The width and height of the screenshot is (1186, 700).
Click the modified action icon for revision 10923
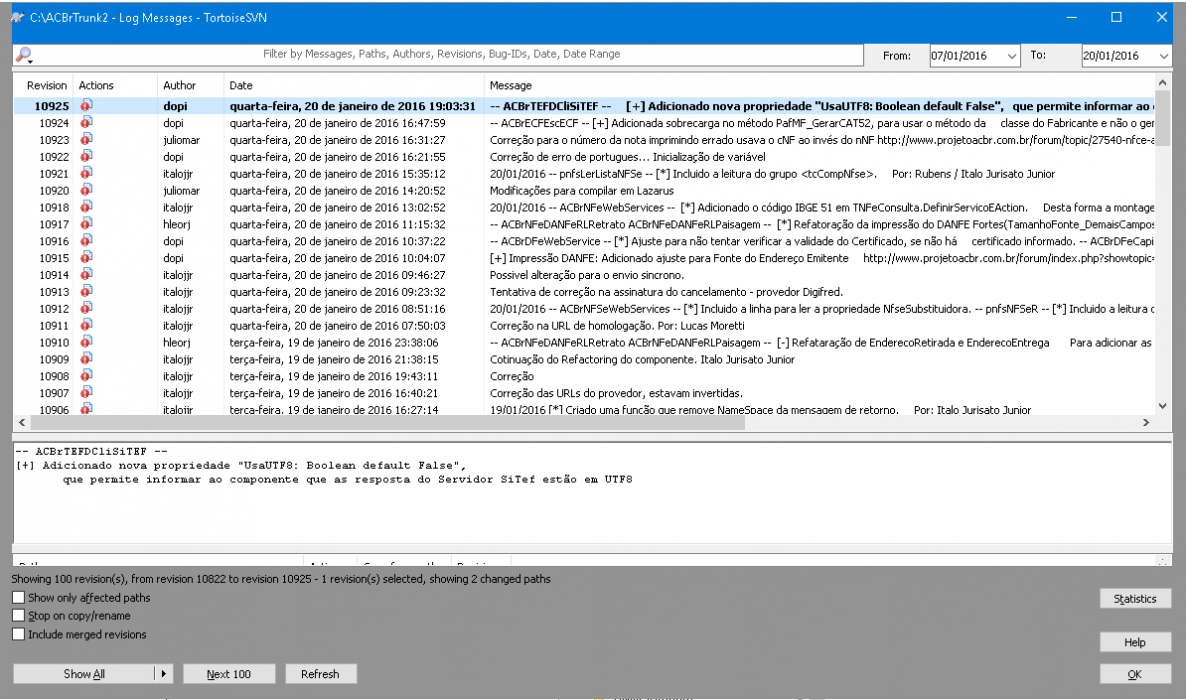point(86,139)
